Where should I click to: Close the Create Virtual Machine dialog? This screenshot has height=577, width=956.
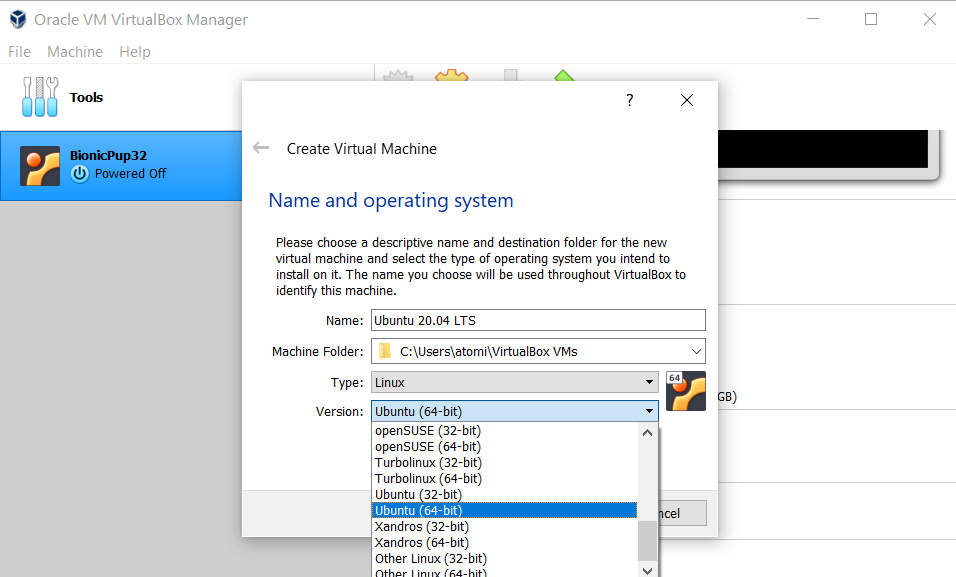tap(686, 100)
